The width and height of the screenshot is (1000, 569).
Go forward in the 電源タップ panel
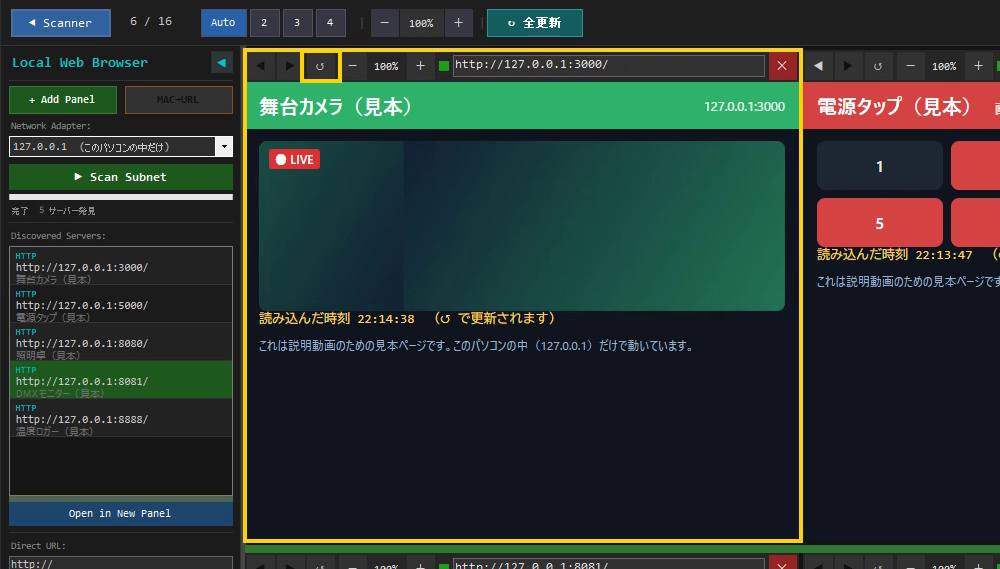tap(848, 66)
